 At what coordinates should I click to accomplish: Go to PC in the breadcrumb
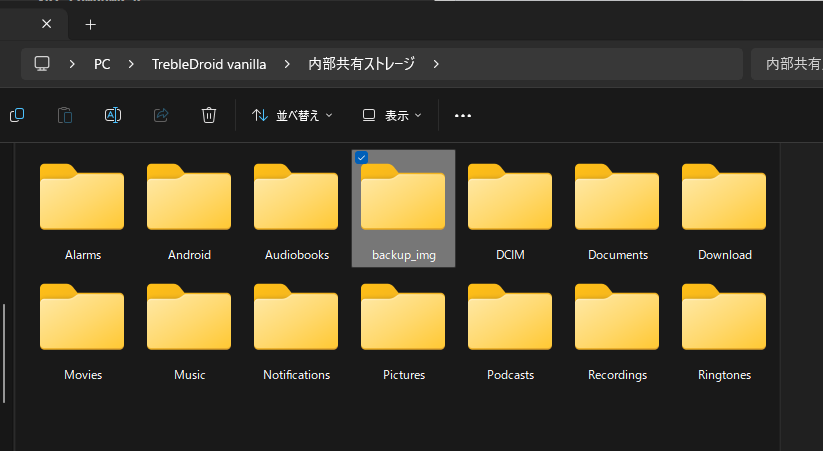coord(102,64)
